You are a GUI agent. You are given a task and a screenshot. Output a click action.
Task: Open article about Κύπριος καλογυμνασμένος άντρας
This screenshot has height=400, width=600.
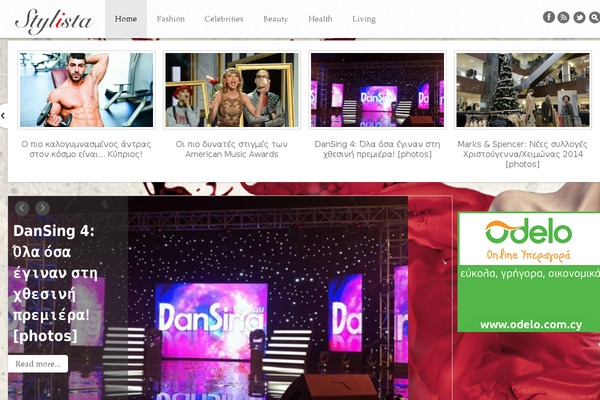tap(86, 149)
